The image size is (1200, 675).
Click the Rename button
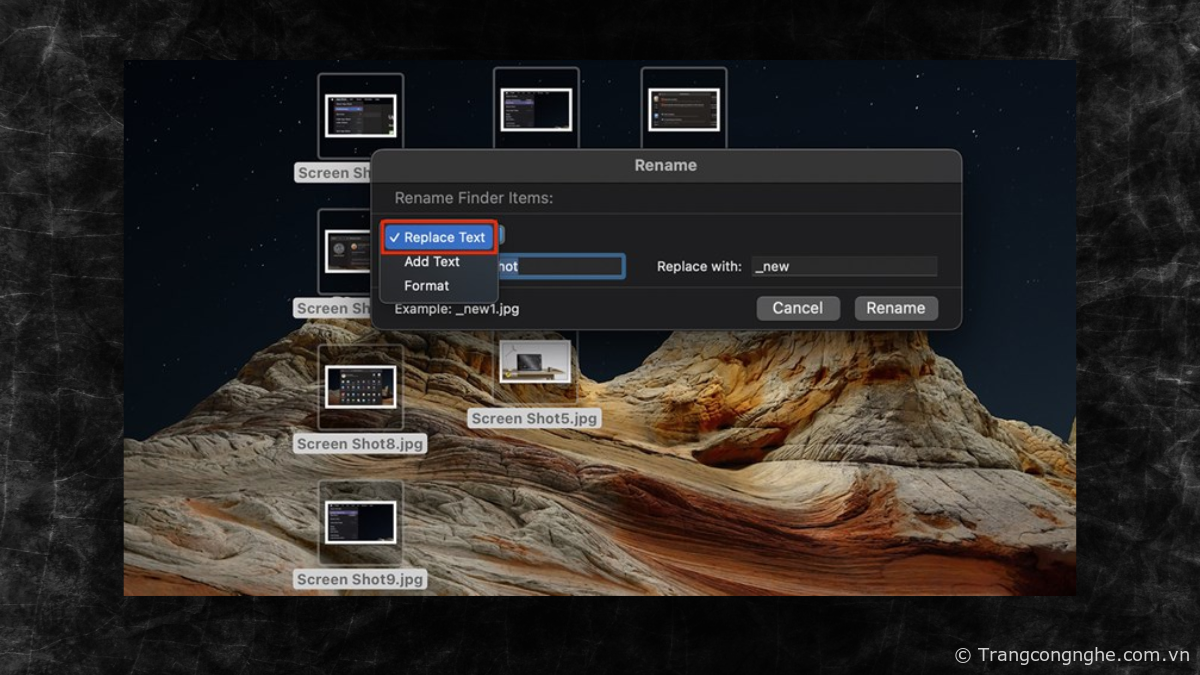tap(895, 308)
